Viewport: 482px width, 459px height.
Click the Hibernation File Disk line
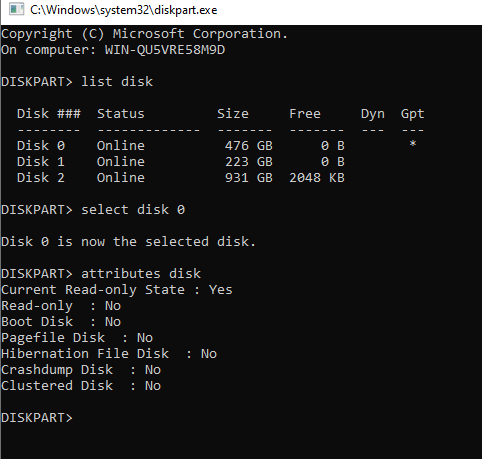click(109, 354)
